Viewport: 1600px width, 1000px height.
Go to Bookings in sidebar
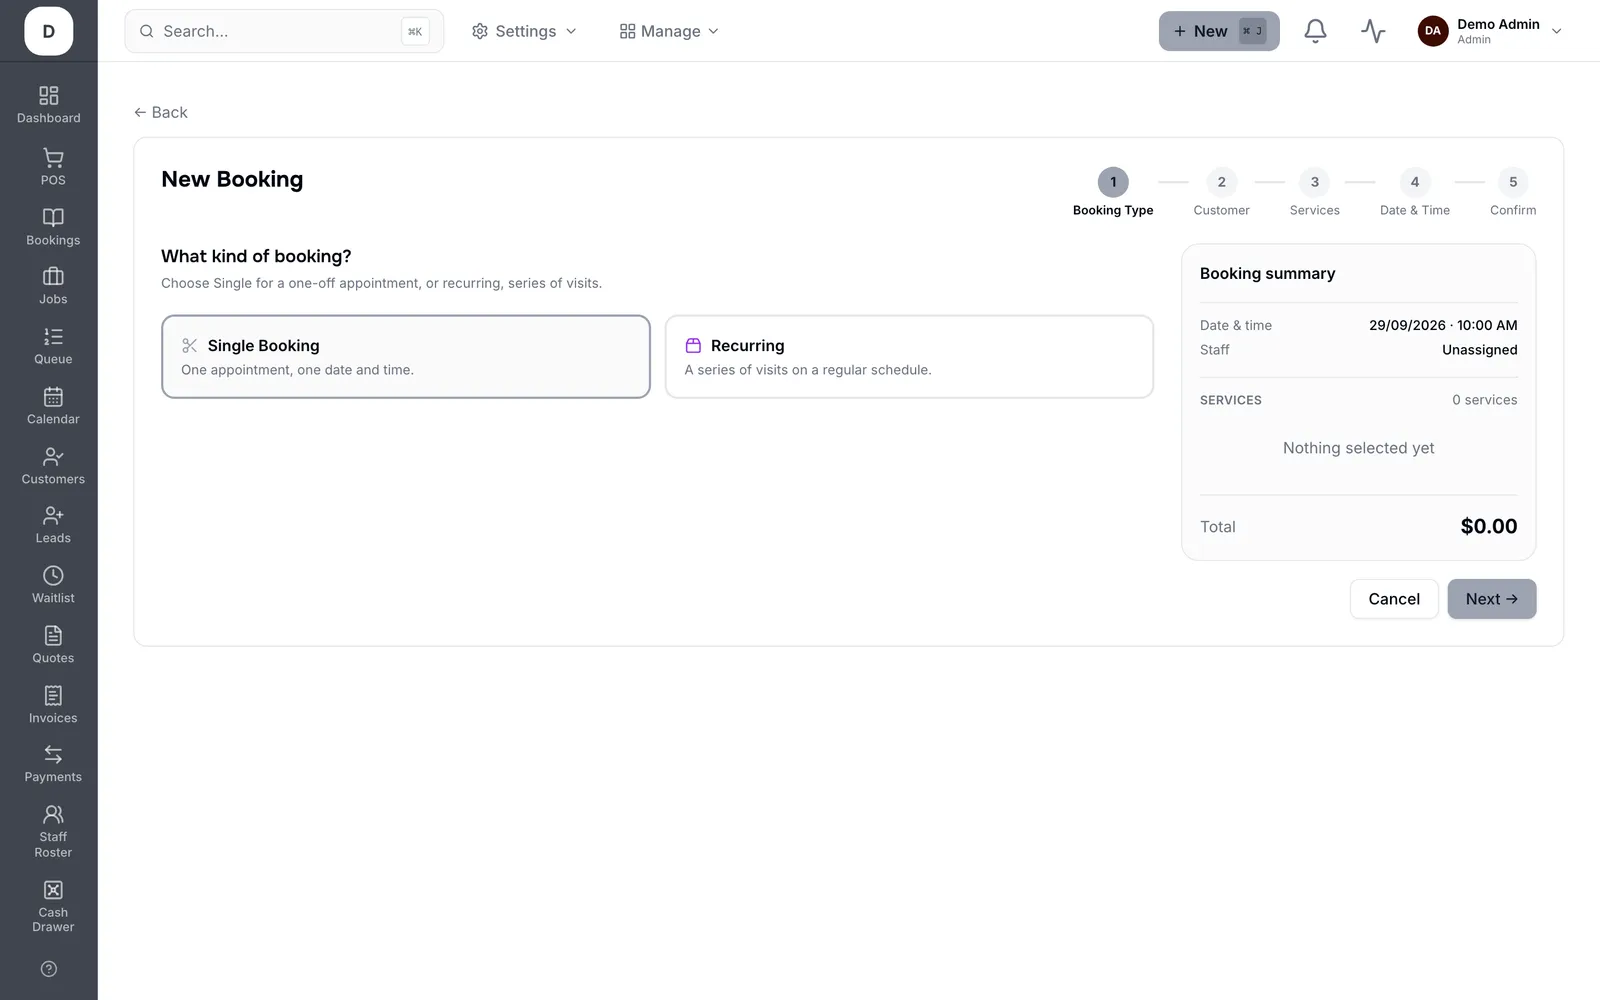(x=53, y=227)
